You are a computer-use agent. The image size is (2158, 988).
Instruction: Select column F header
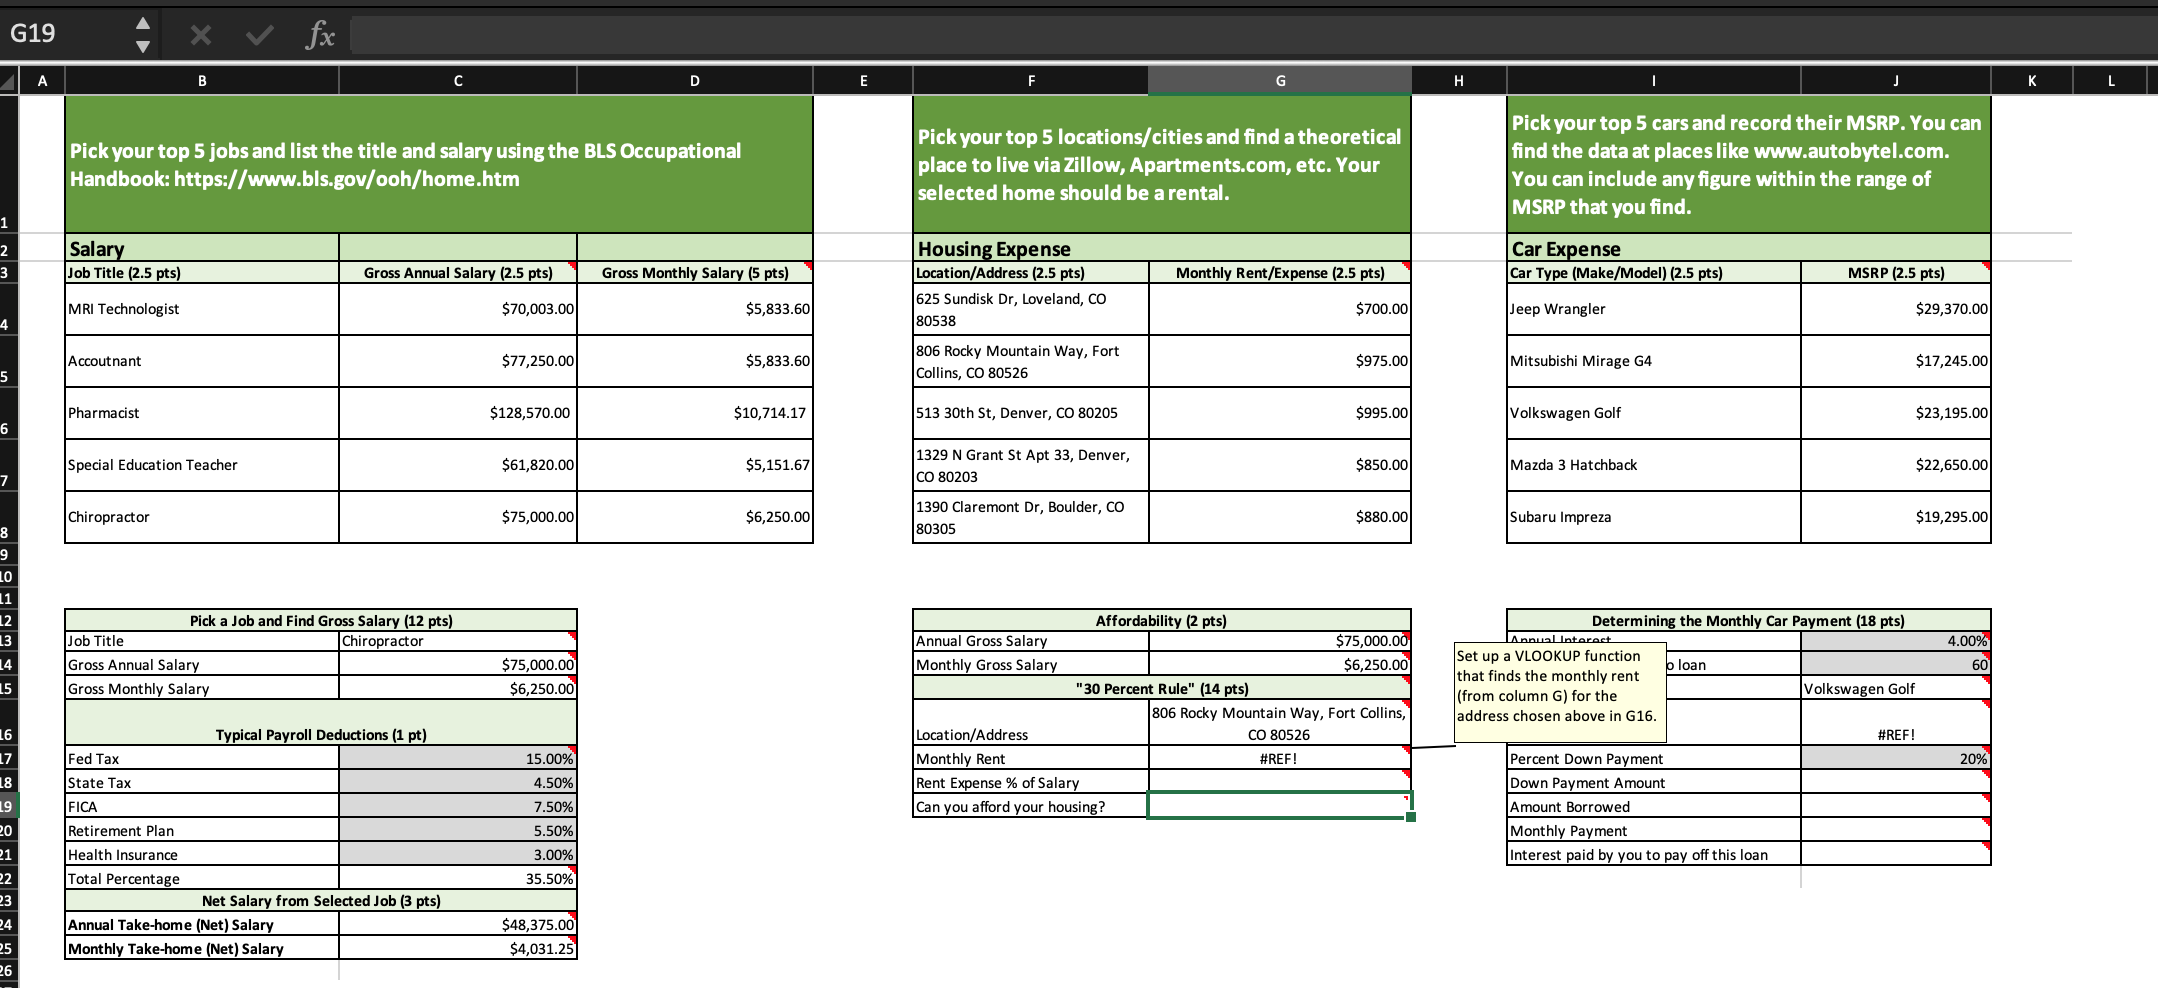[x=1031, y=81]
